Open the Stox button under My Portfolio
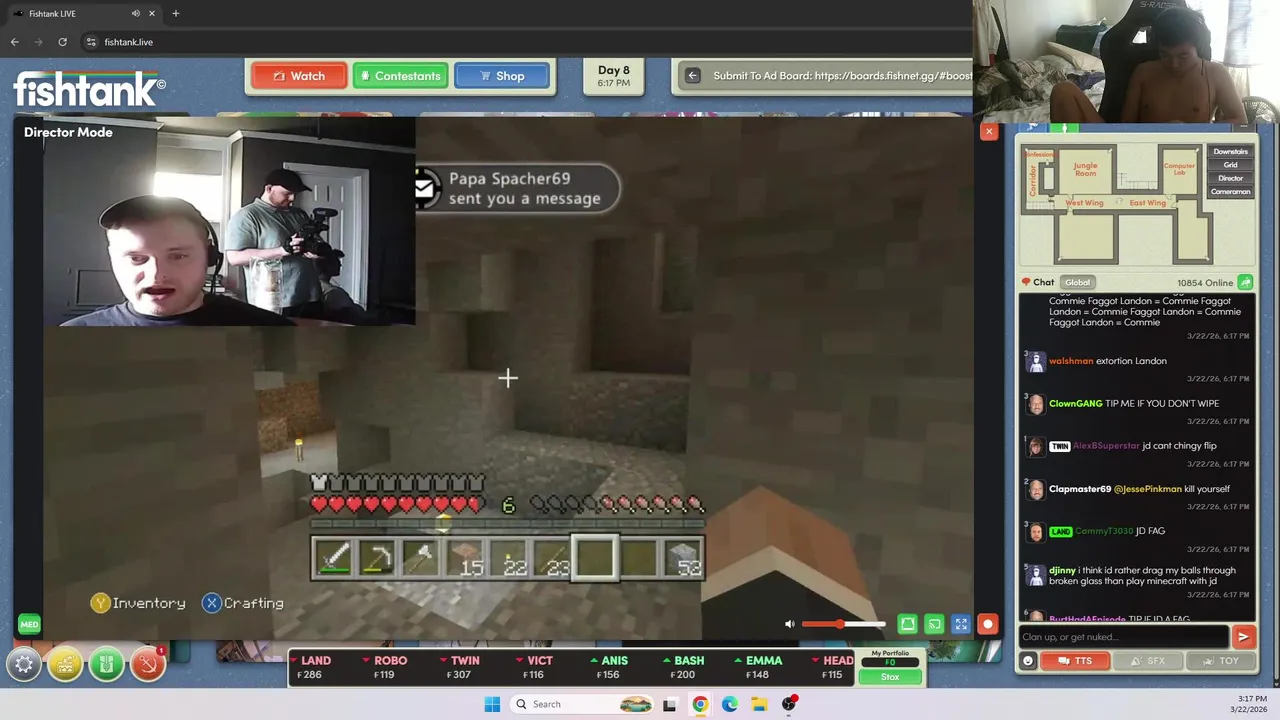Viewport: 1280px width, 720px height. (x=890, y=677)
